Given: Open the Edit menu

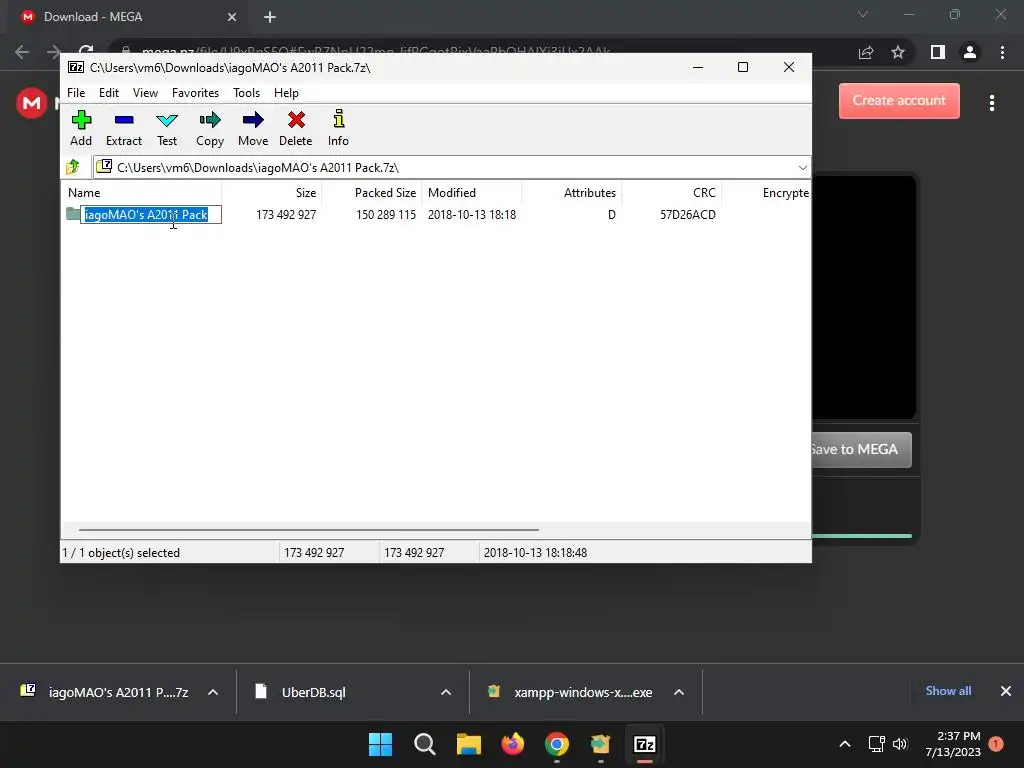Looking at the screenshot, I should pos(108,93).
